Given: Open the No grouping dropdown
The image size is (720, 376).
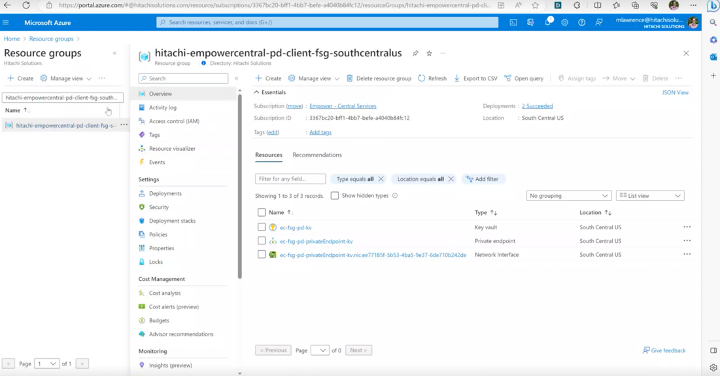Looking at the screenshot, I should coord(568,196).
